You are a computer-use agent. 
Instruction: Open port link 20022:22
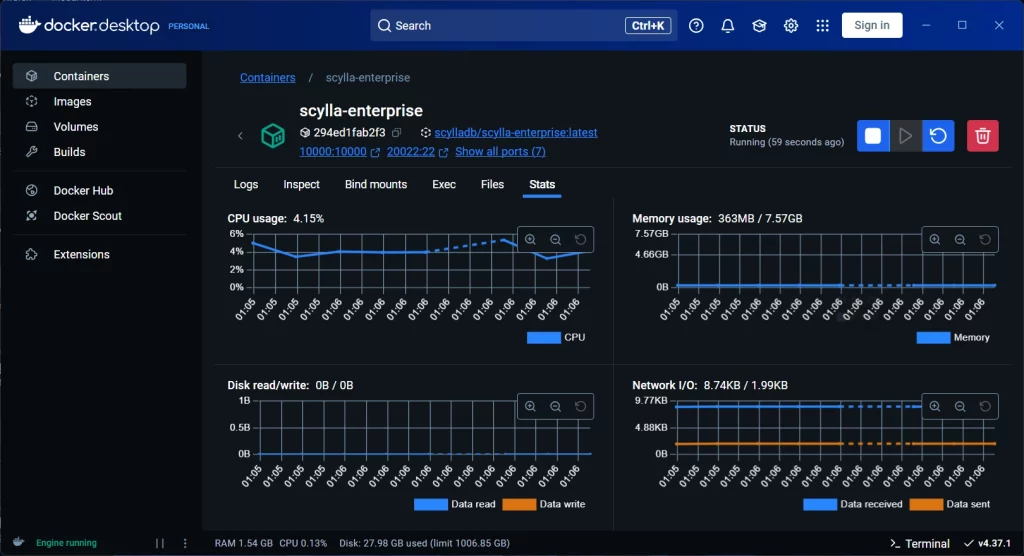click(410, 152)
